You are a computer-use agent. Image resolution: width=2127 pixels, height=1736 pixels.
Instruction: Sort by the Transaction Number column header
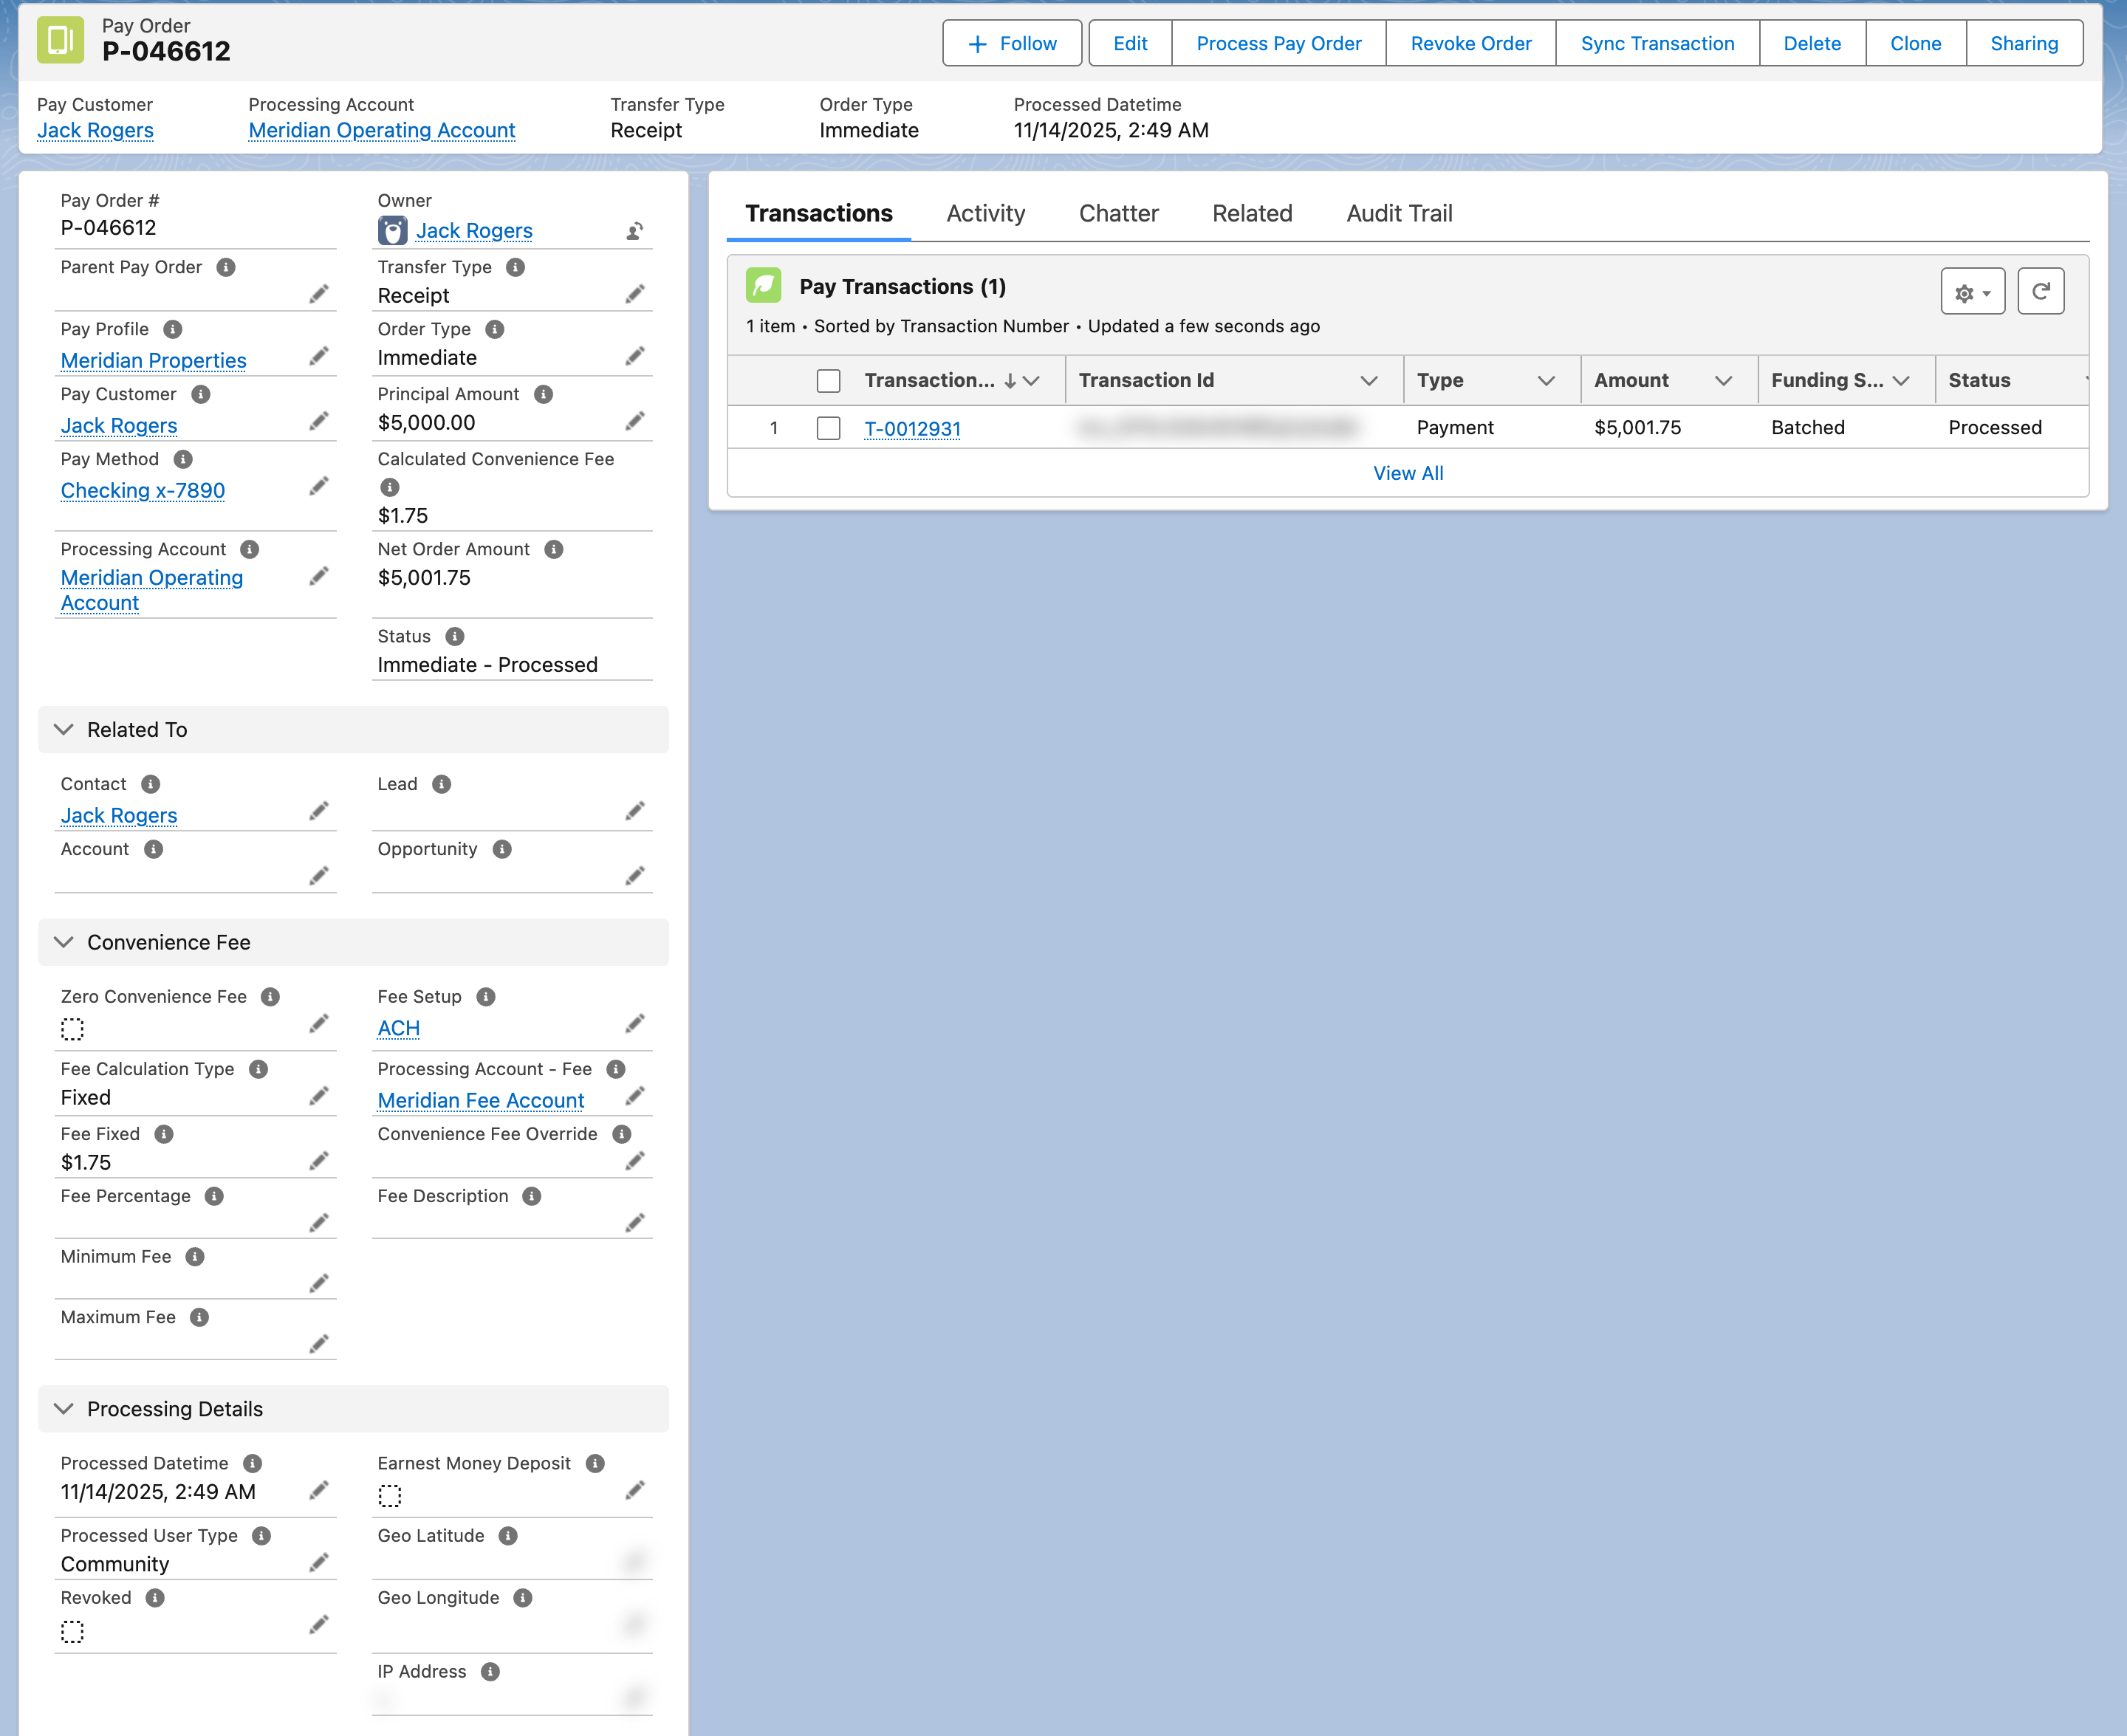(930, 381)
